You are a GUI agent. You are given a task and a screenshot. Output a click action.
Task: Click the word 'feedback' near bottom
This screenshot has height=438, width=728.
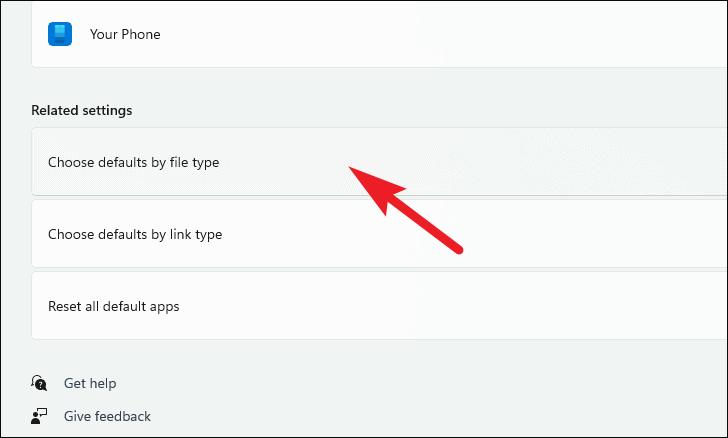coord(123,416)
